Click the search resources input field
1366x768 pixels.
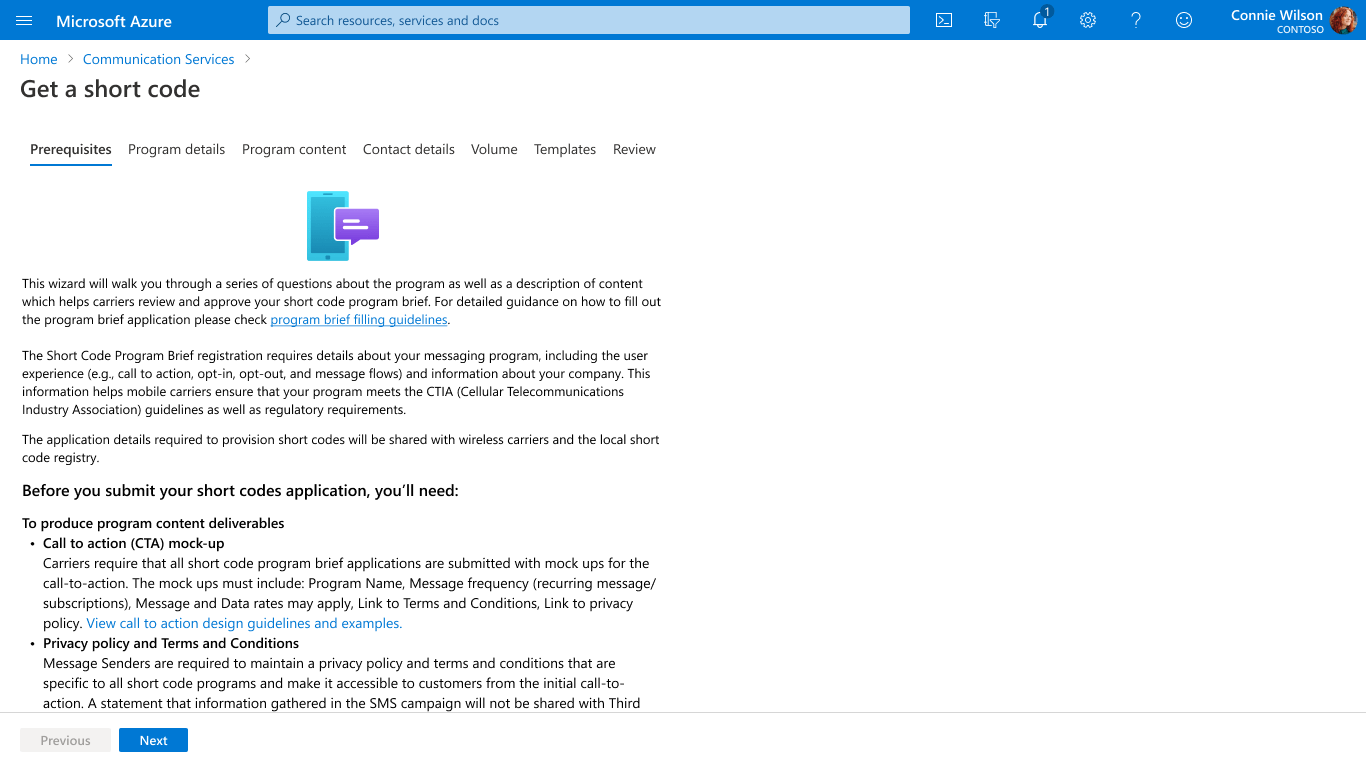point(588,19)
